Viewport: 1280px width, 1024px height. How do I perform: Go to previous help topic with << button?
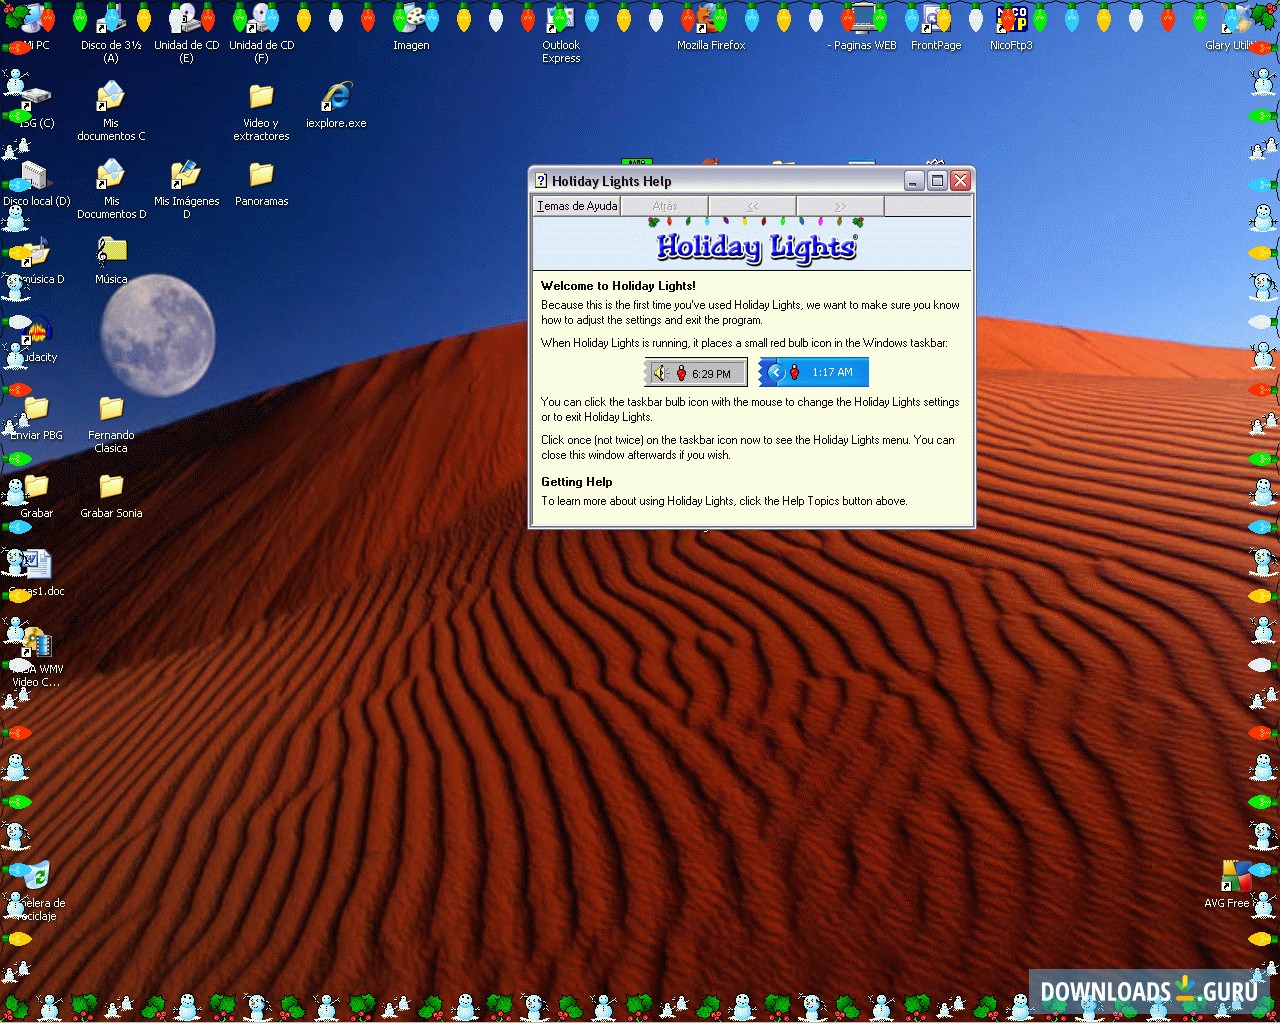click(x=753, y=206)
